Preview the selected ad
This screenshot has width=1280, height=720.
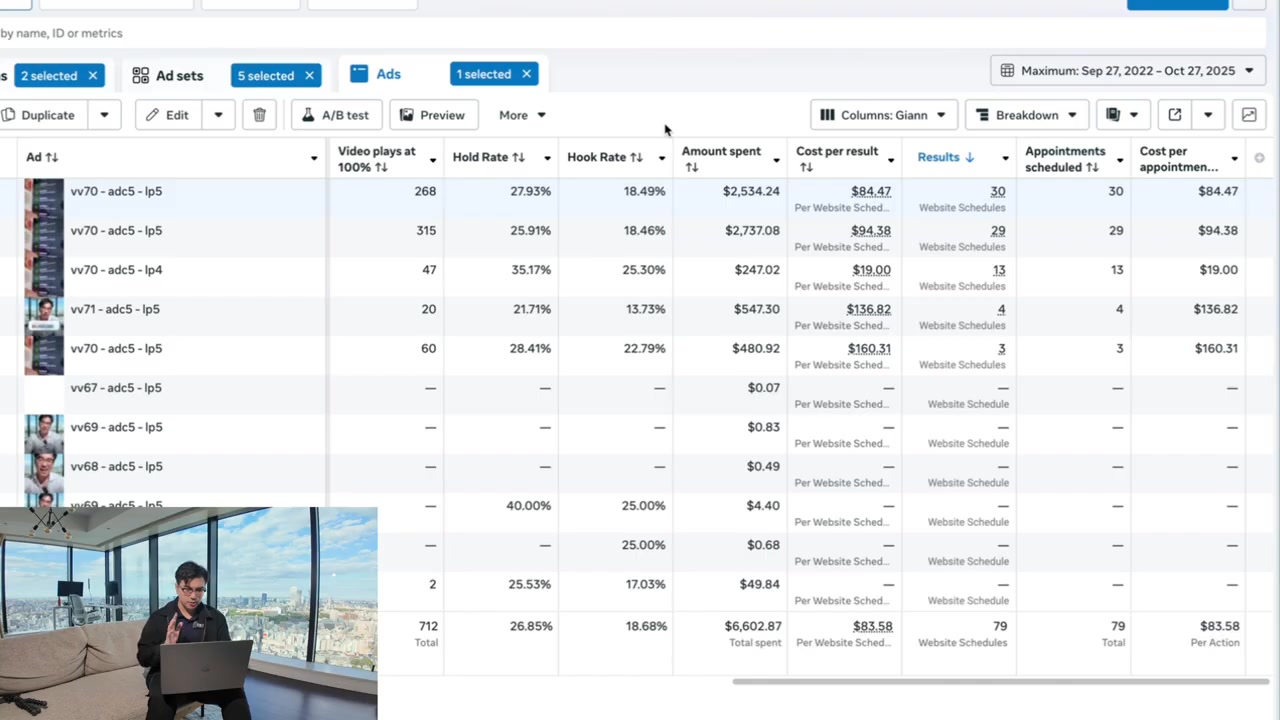[432, 115]
